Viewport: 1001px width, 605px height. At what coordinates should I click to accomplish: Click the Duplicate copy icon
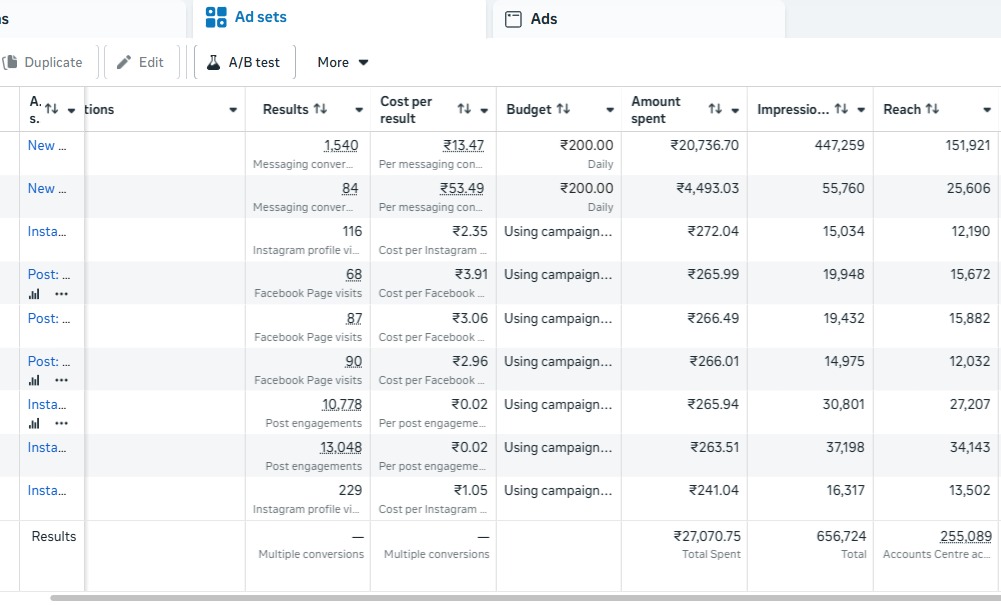[11, 62]
